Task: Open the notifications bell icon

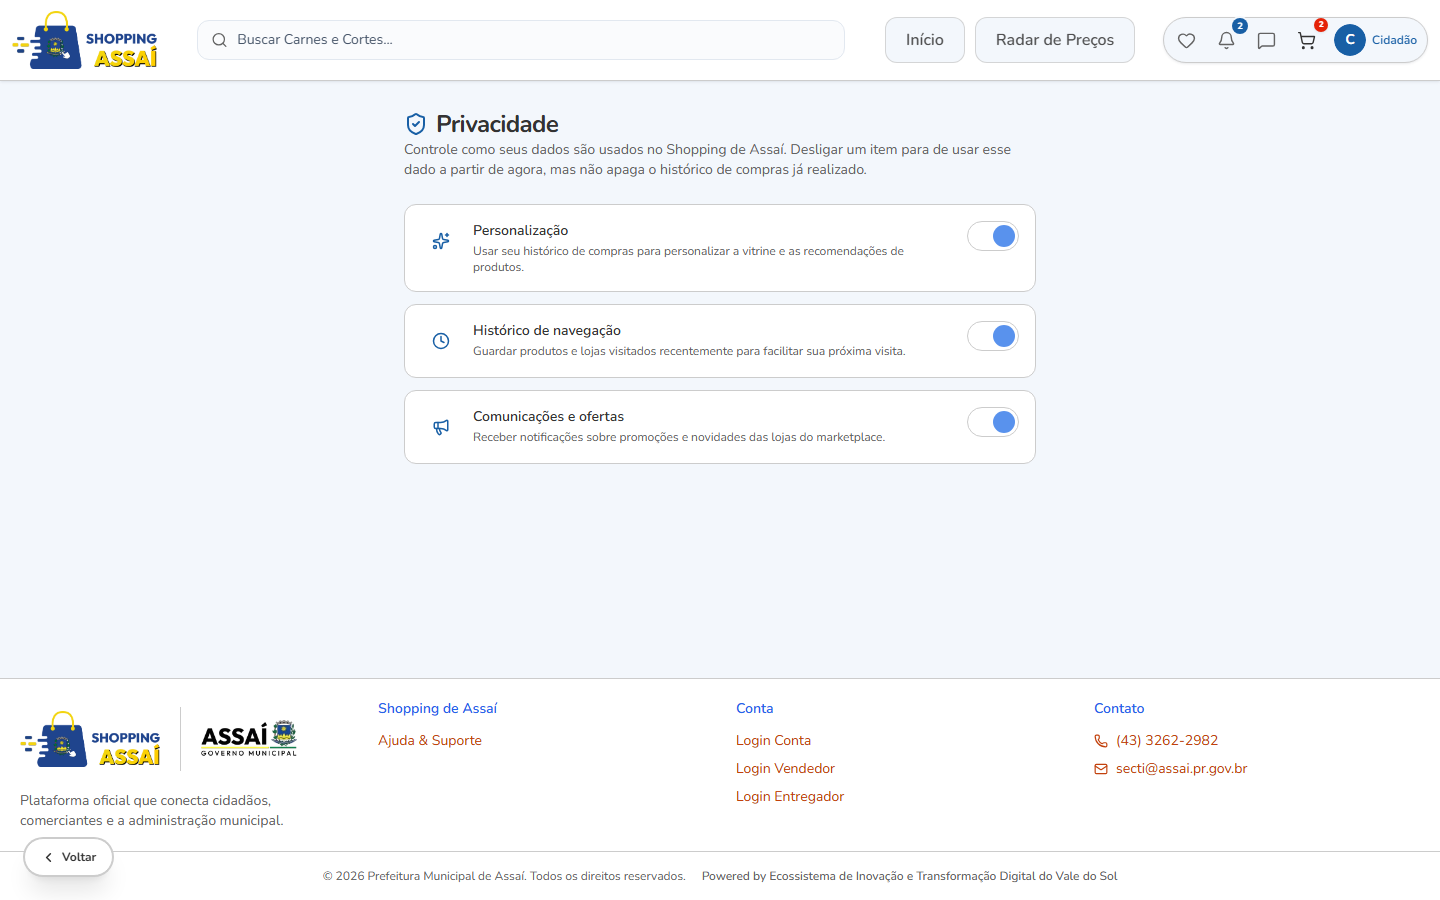Action: point(1226,40)
